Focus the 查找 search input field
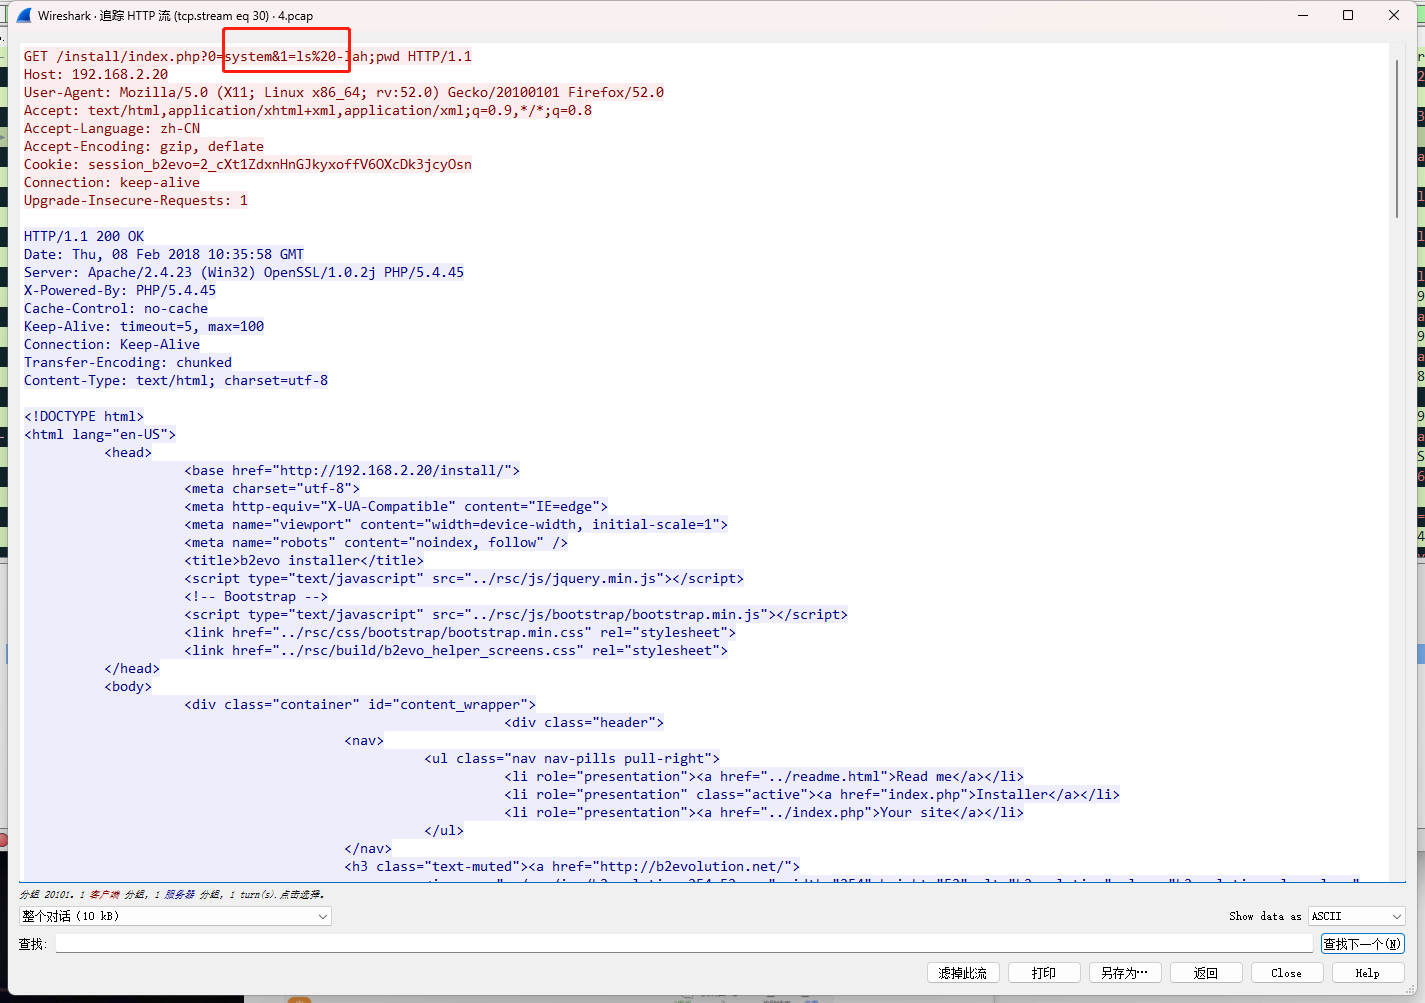The width and height of the screenshot is (1425, 1003). (x=684, y=944)
